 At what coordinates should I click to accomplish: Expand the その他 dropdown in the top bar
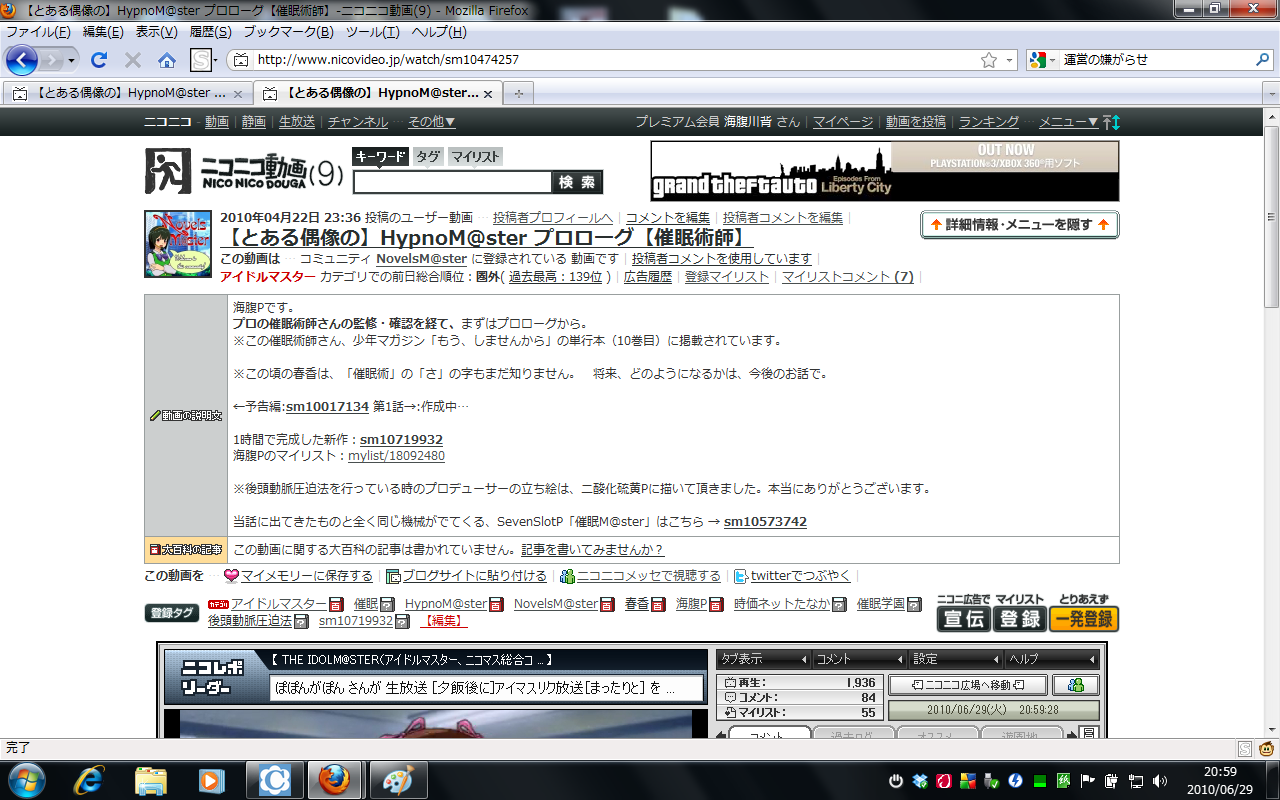click(x=431, y=122)
